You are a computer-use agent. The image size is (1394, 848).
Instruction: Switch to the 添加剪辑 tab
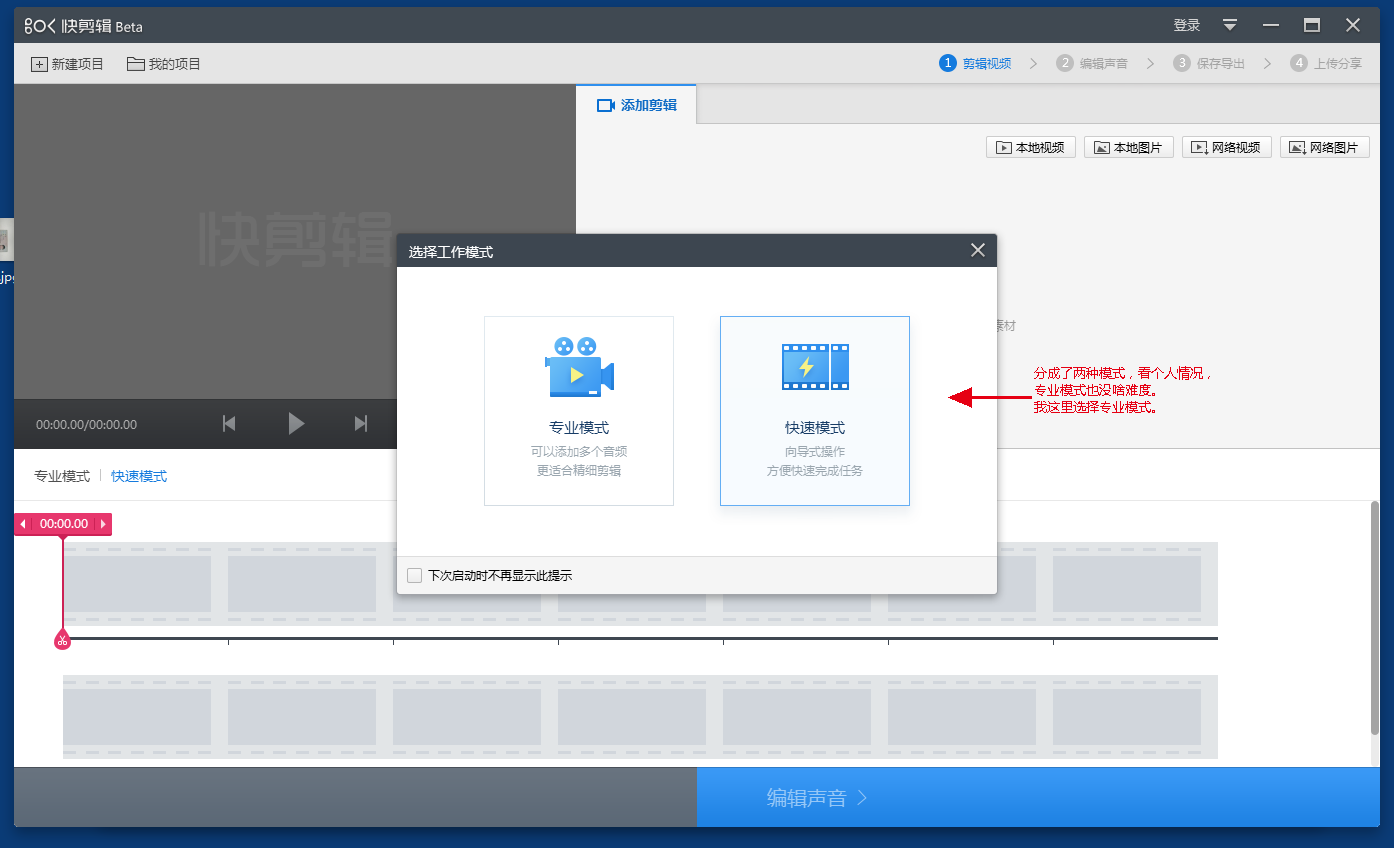pos(636,105)
